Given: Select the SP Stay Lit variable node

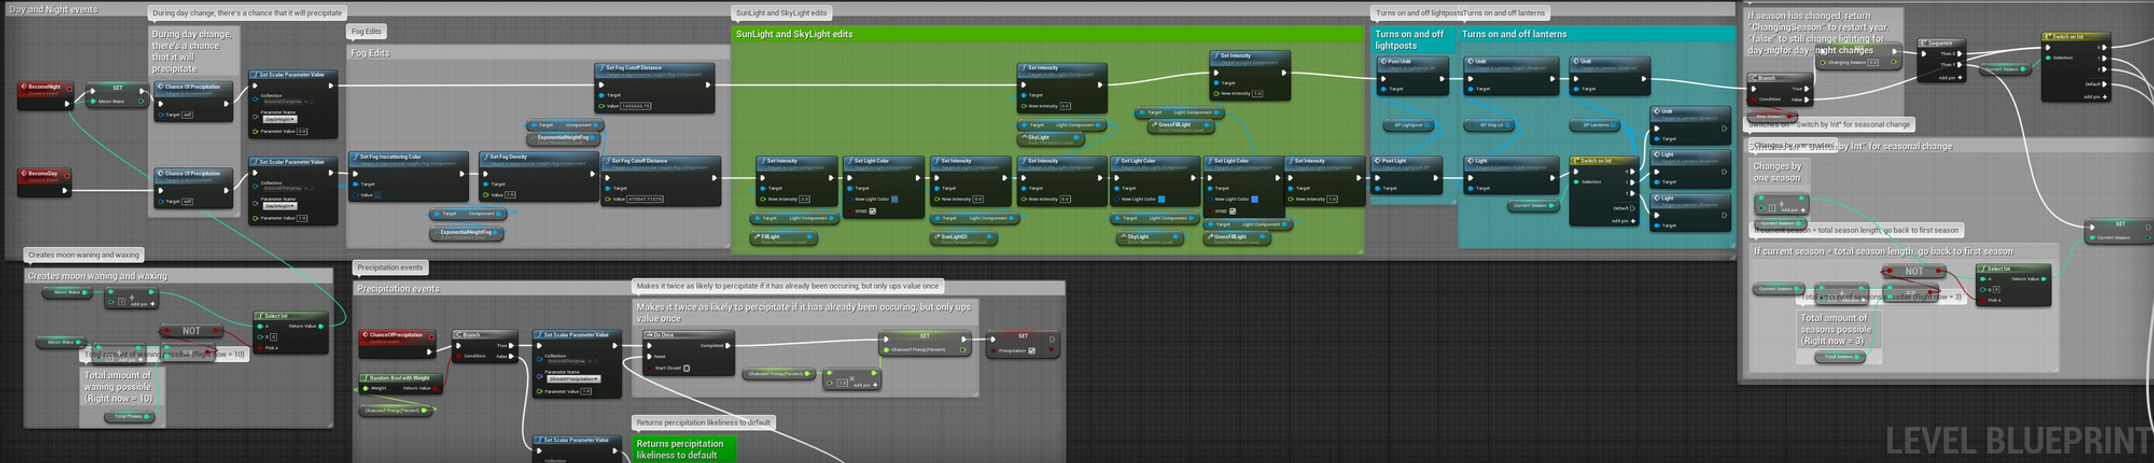Looking at the screenshot, I should [1490, 125].
